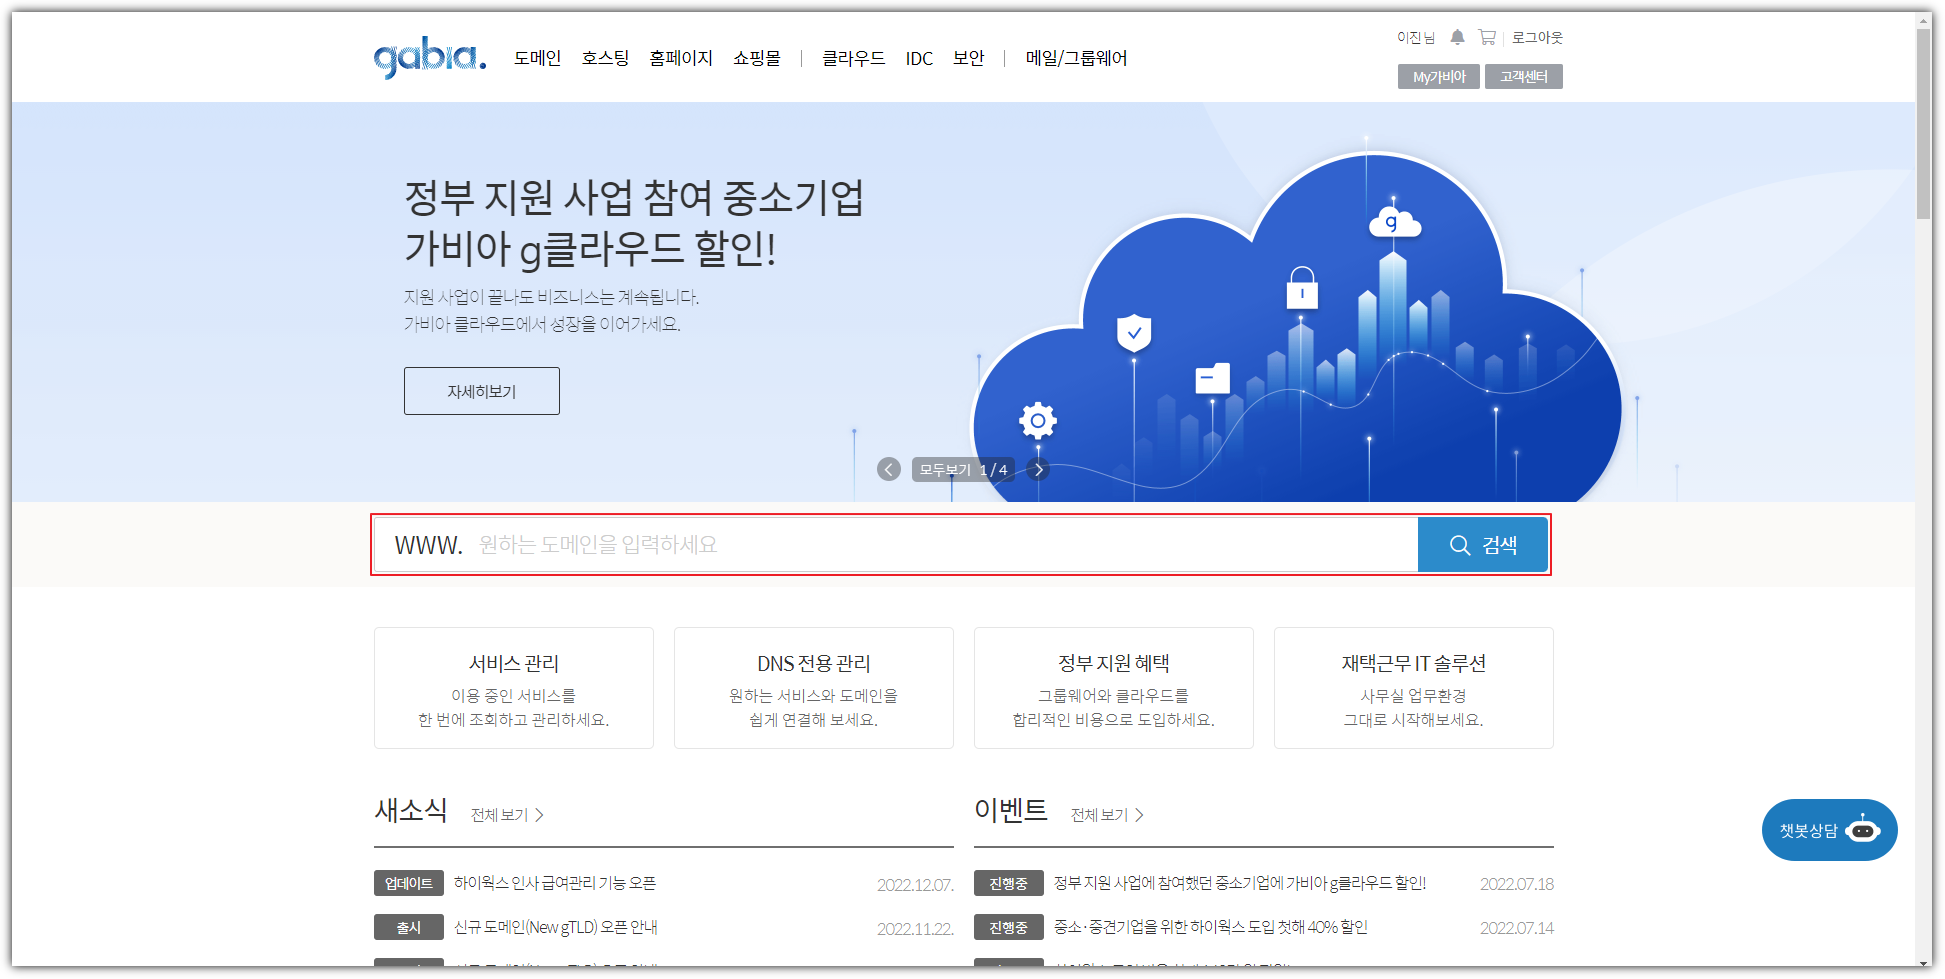Click 모두보기 on the banner pager
The width and height of the screenshot is (1945, 979).
click(945, 469)
